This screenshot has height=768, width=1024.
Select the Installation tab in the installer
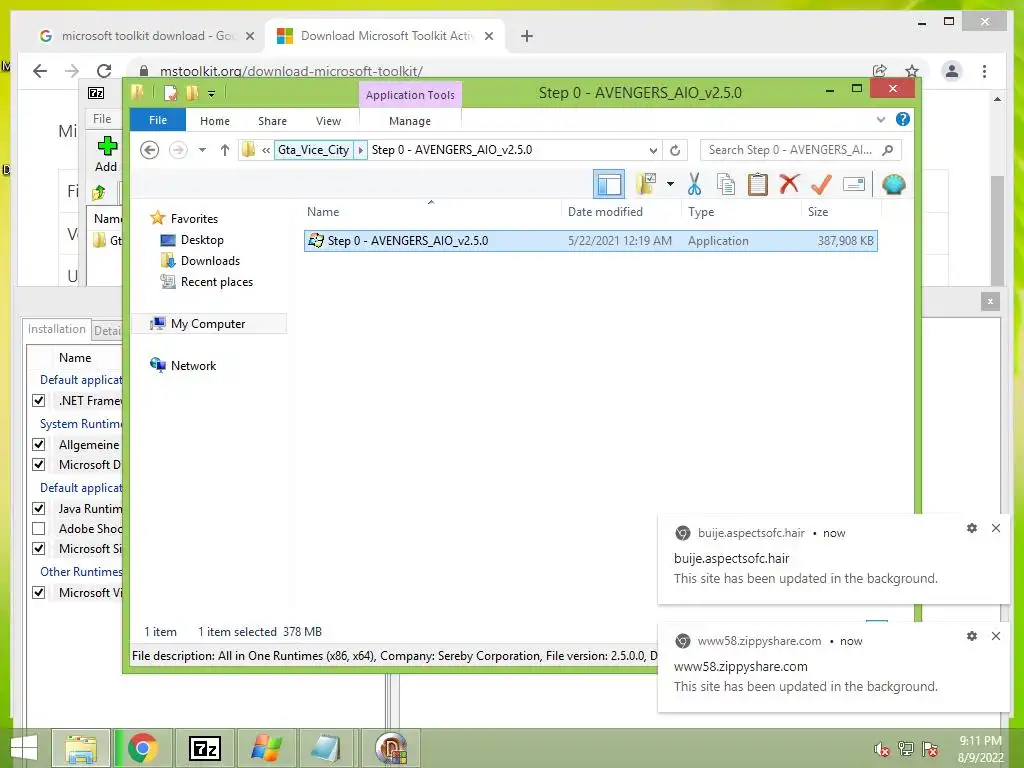pyautogui.click(x=56, y=329)
